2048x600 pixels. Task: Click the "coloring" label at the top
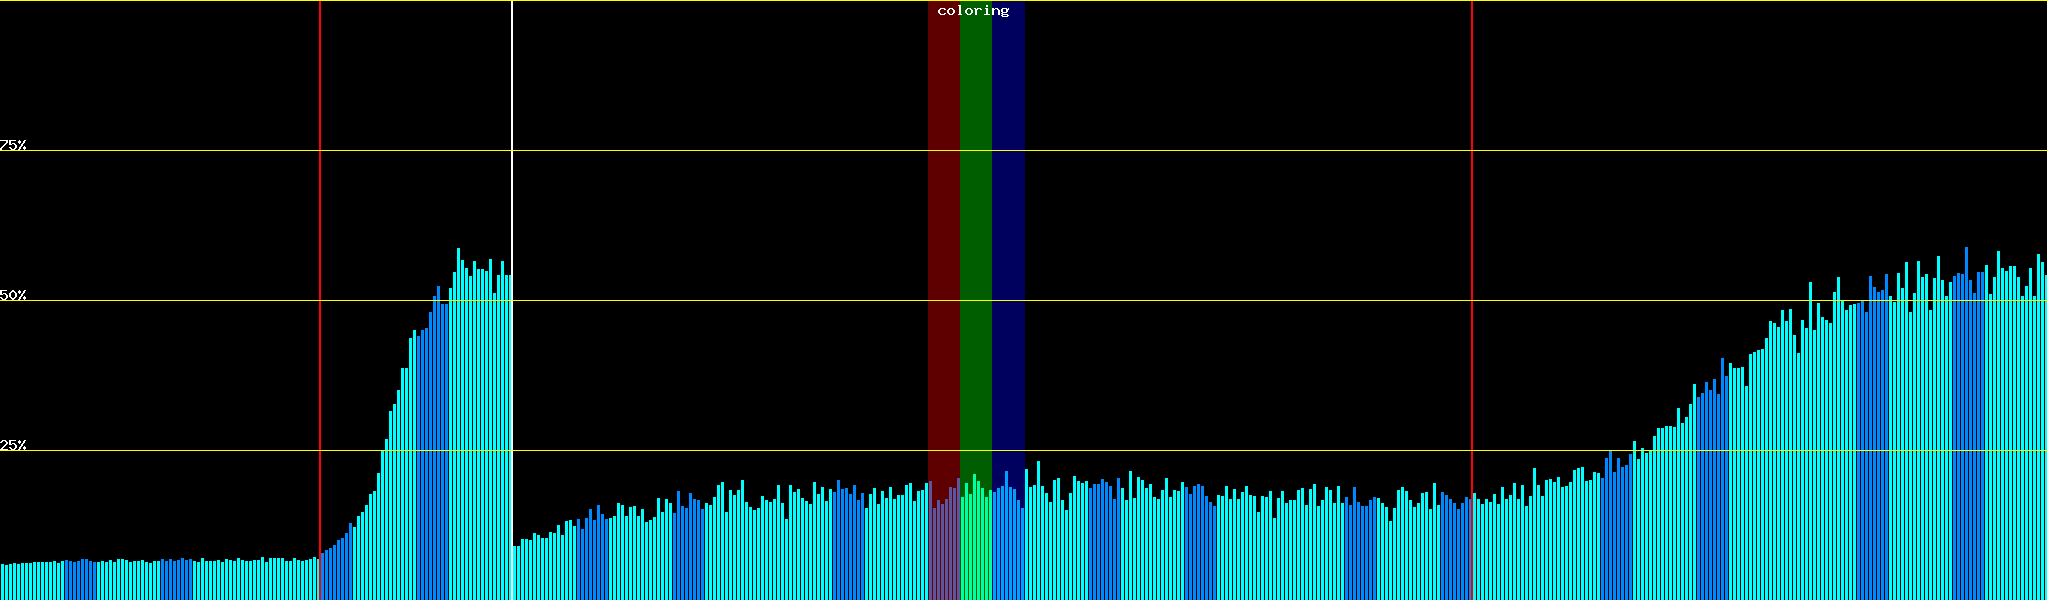[973, 11]
